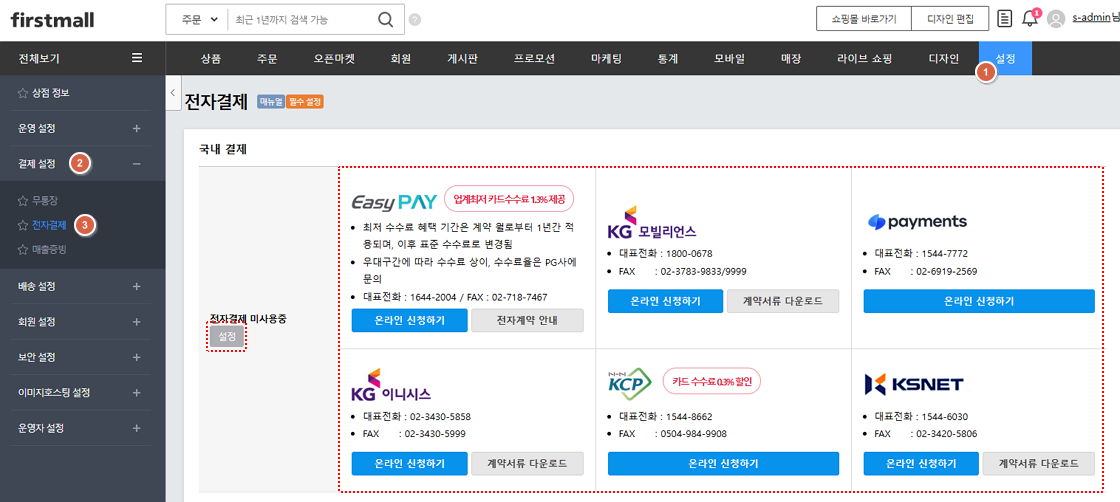Click the user avatar icon
This screenshot has height=502, width=1120.
(x=1056, y=19)
